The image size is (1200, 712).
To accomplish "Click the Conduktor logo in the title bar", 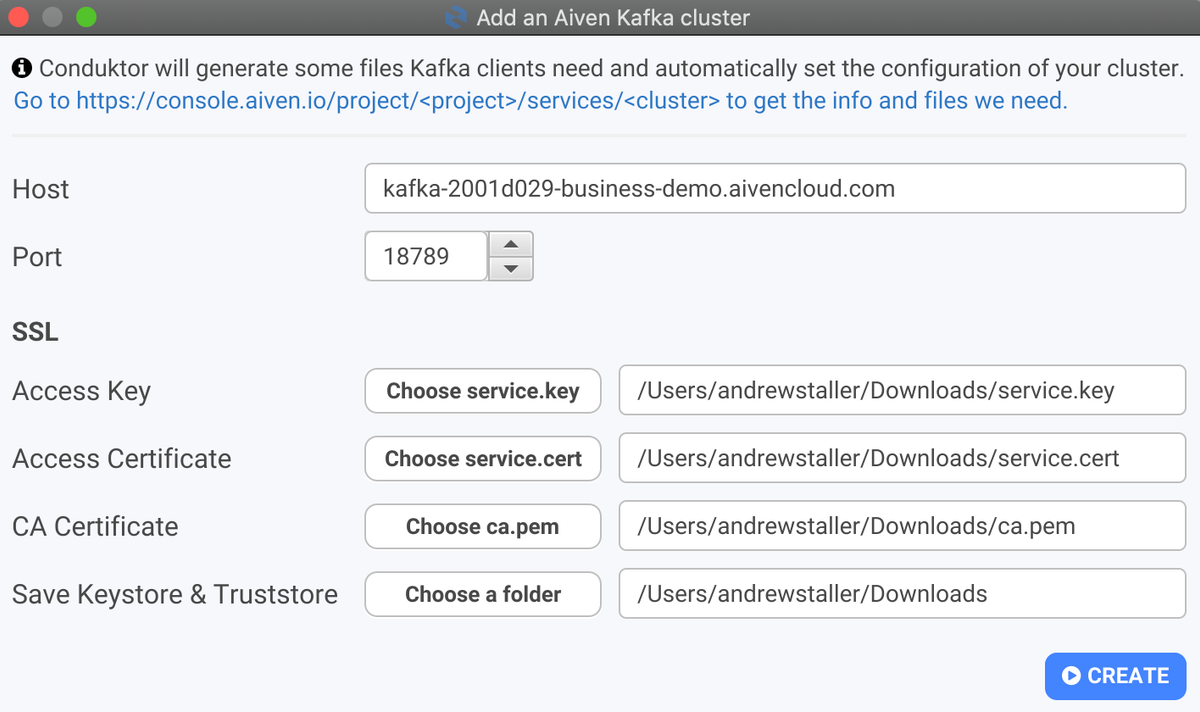I will 455,17.
